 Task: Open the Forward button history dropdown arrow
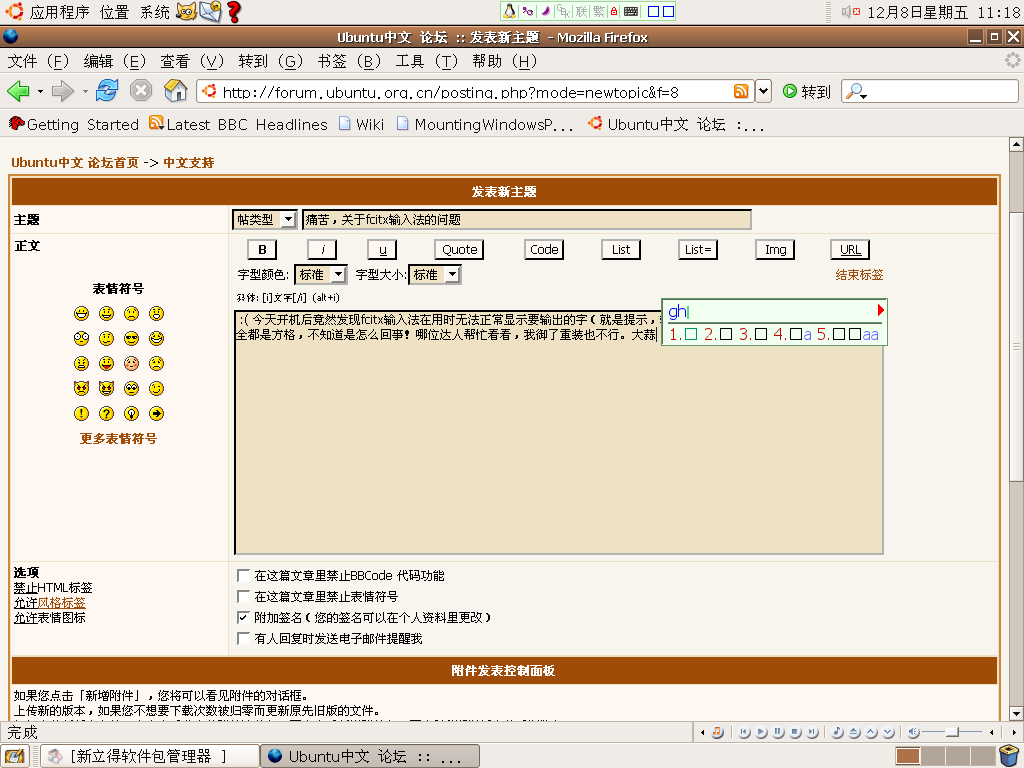point(85,91)
